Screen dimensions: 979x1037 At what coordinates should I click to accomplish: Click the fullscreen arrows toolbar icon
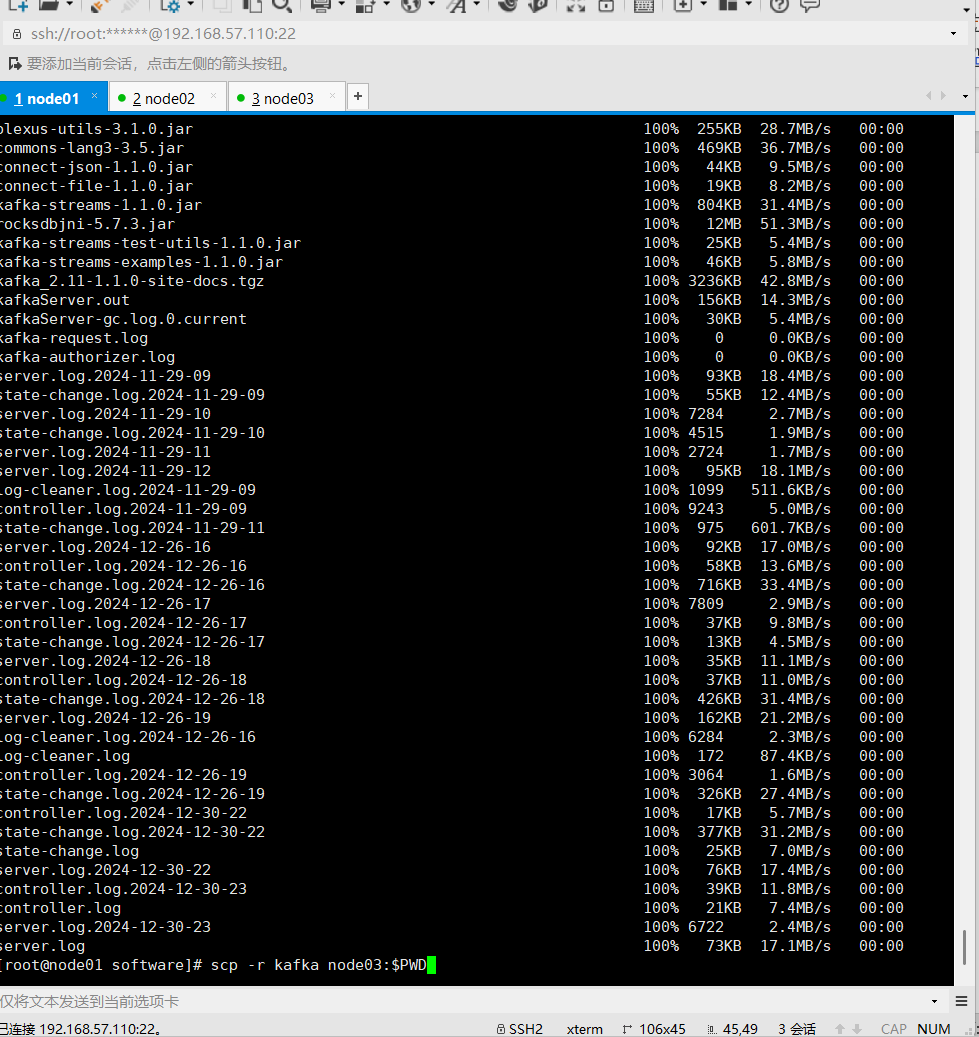point(576,5)
